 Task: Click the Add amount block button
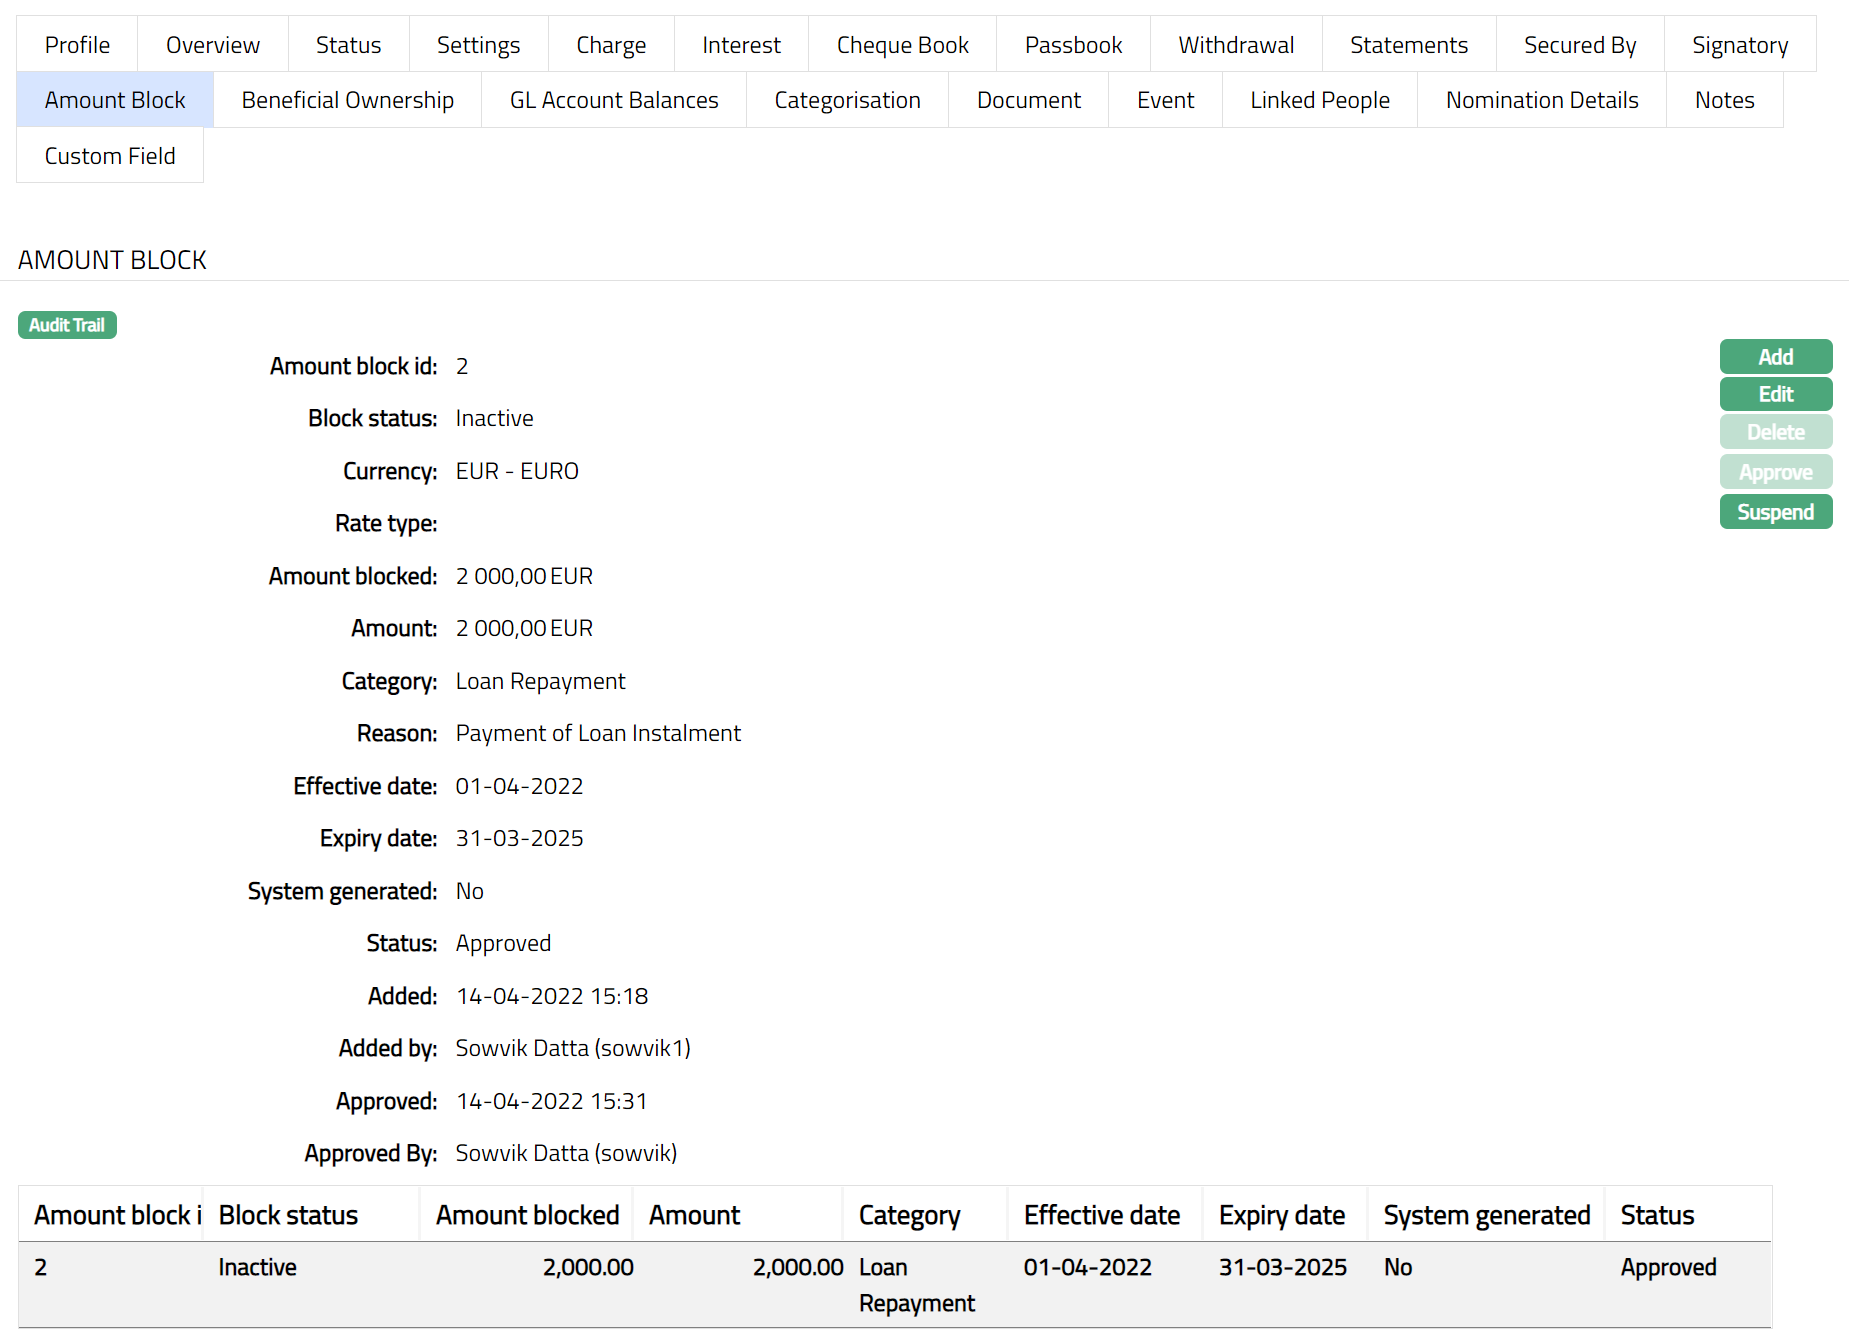tap(1775, 357)
